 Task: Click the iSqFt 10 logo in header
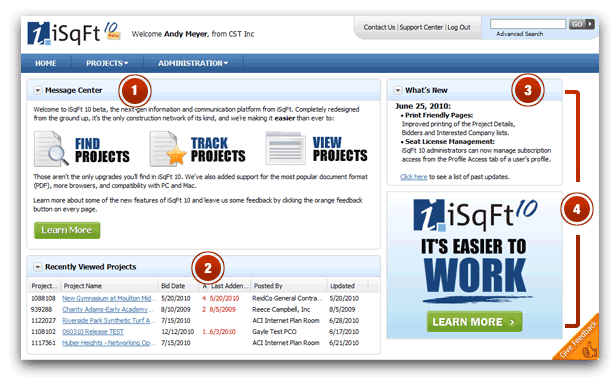[74, 33]
